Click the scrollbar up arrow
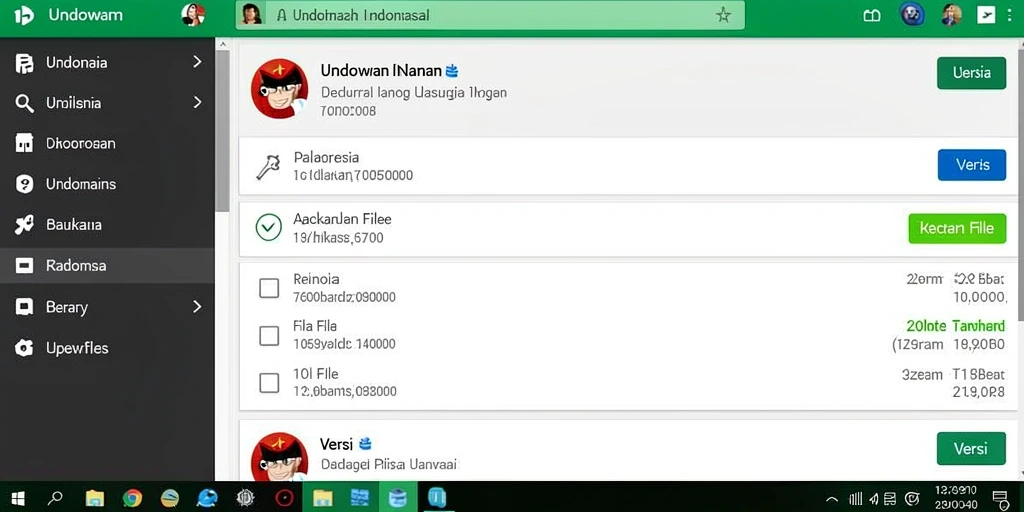Image resolution: width=1024 pixels, height=512 pixels. pos(223,44)
